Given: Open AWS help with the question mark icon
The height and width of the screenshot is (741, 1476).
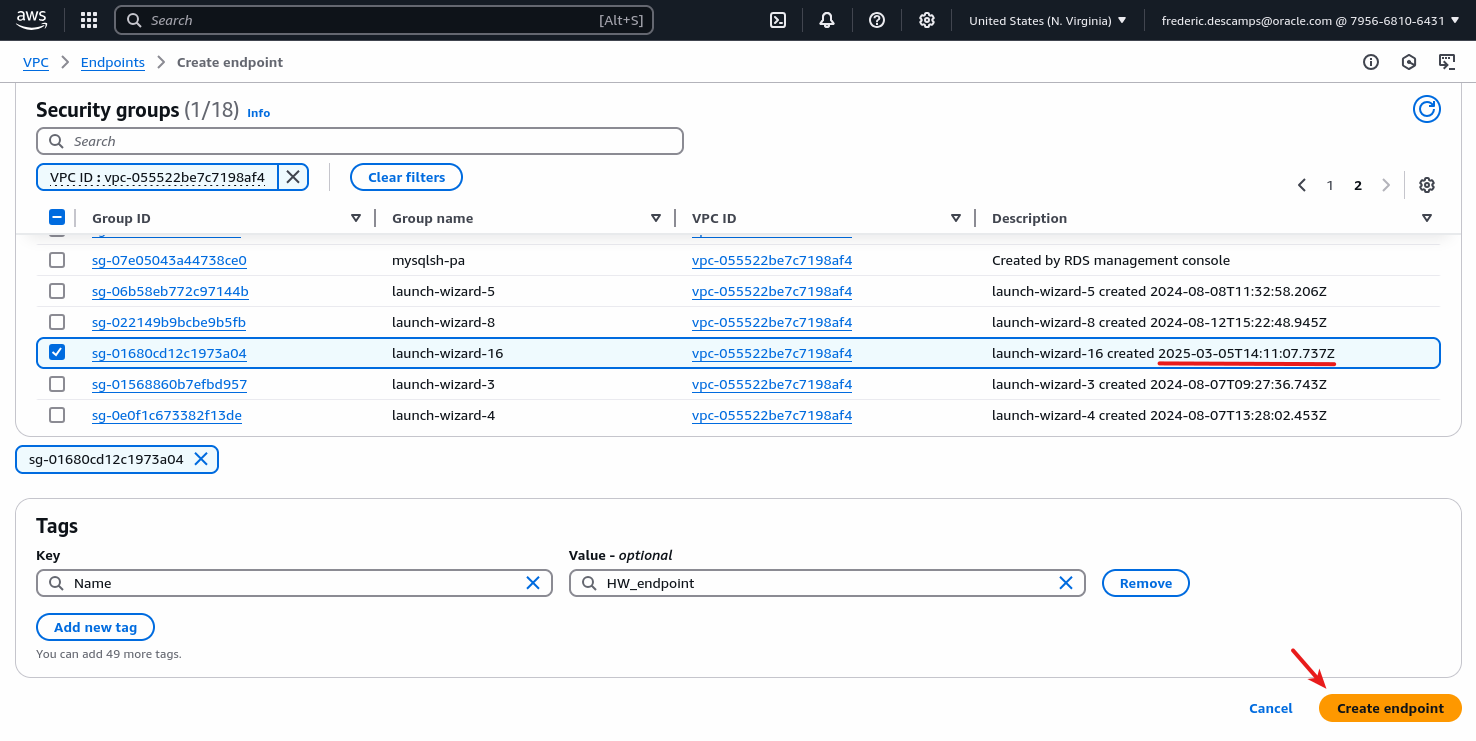Looking at the screenshot, I should (x=877, y=19).
